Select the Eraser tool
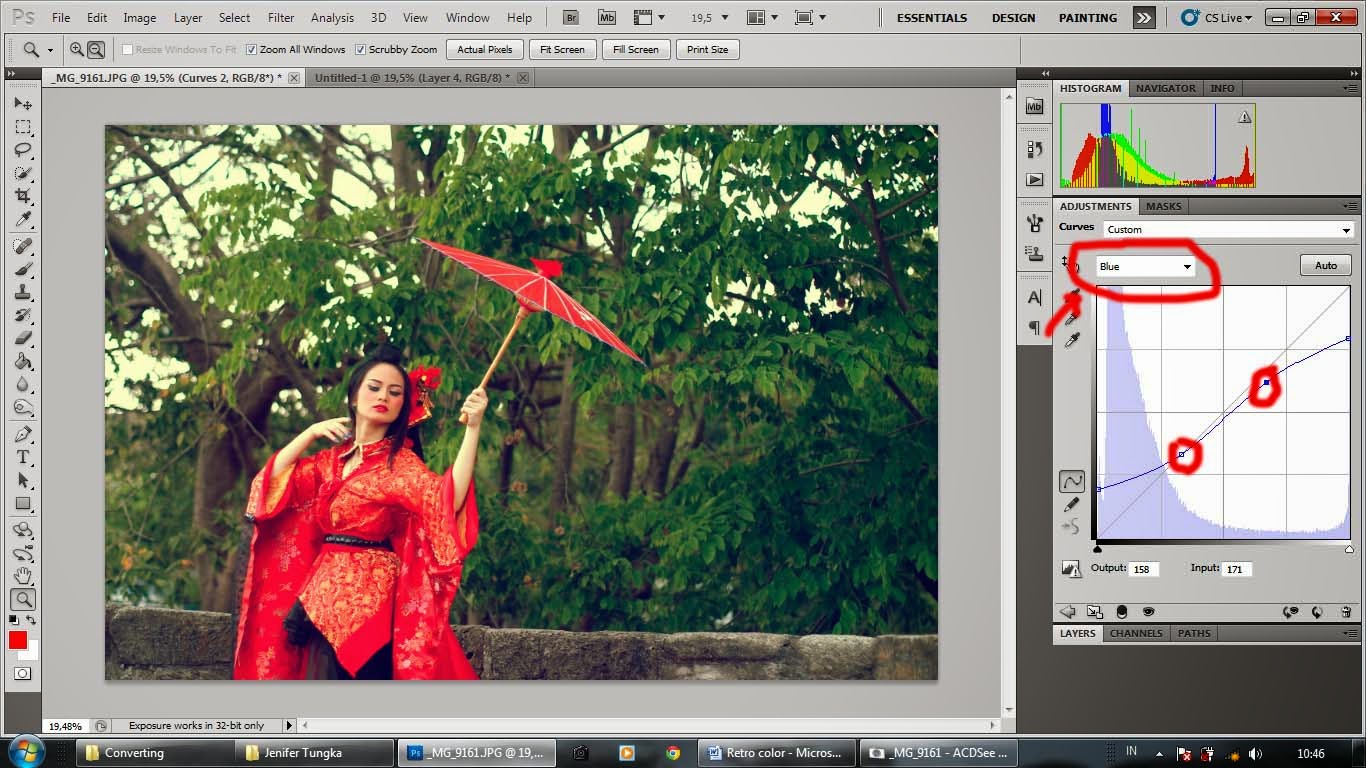Viewport: 1366px width, 768px height. click(x=23, y=338)
